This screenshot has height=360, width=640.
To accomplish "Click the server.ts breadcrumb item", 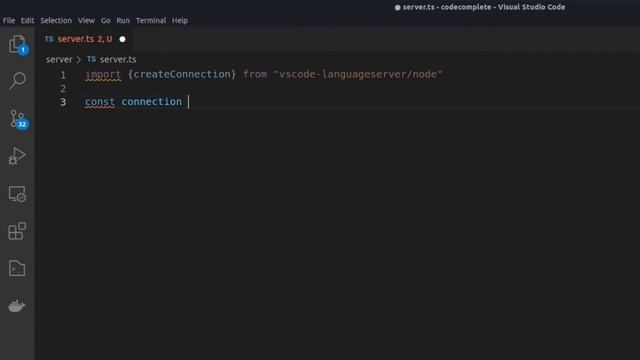I will point(118,60).
